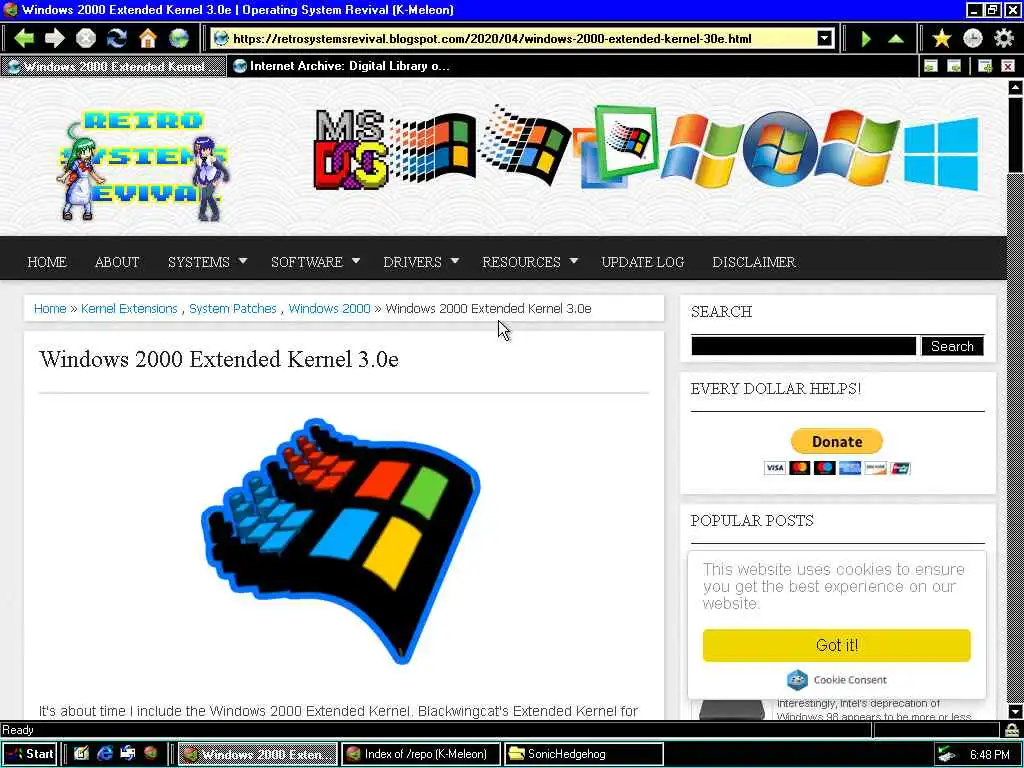Open a new tab with the tab bar icon
The height and width of the screenshot is (768, 1024).
coord(985,66)
